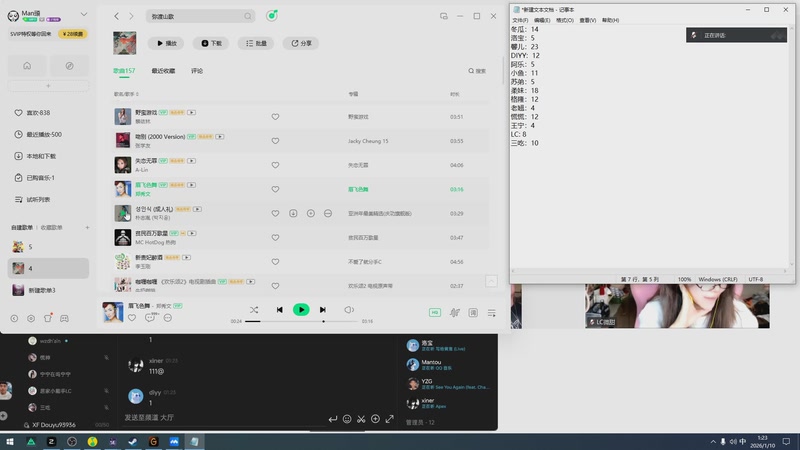The width and height of the screenshot is (800, 450).
Task: Click magnifier icon in the search box
Action: (x=247, y=16)
